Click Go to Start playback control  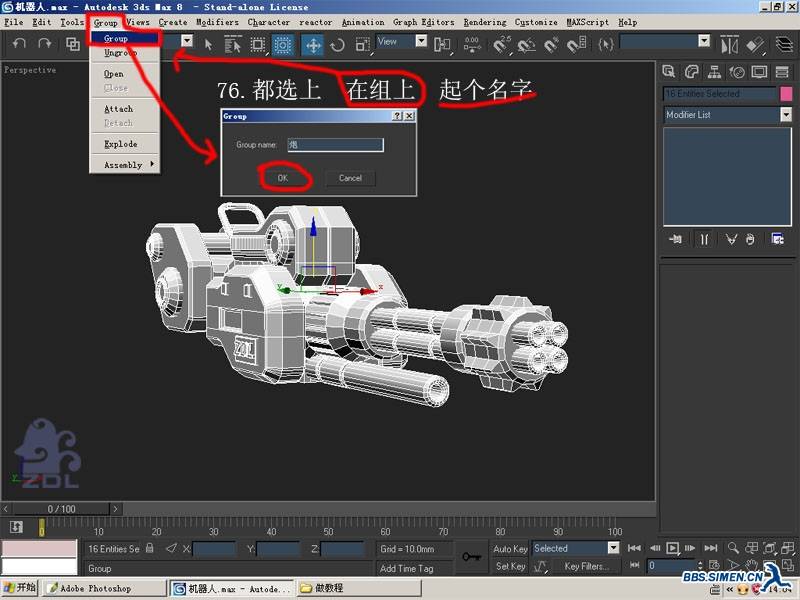coord(635,548)
